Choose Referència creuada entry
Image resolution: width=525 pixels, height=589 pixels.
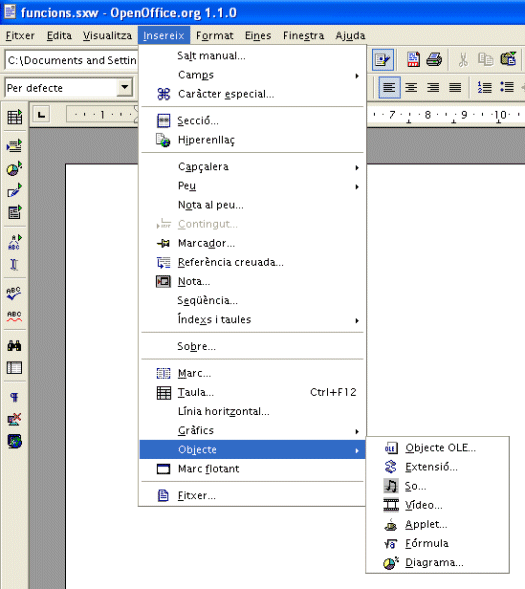pyautogui.click(x=252, y=262)
